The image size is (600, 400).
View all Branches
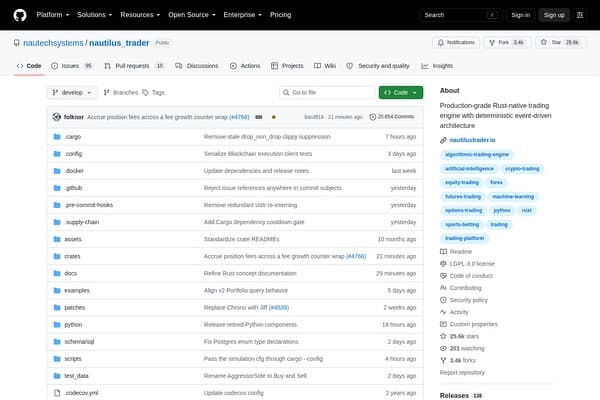click(121, 93)
